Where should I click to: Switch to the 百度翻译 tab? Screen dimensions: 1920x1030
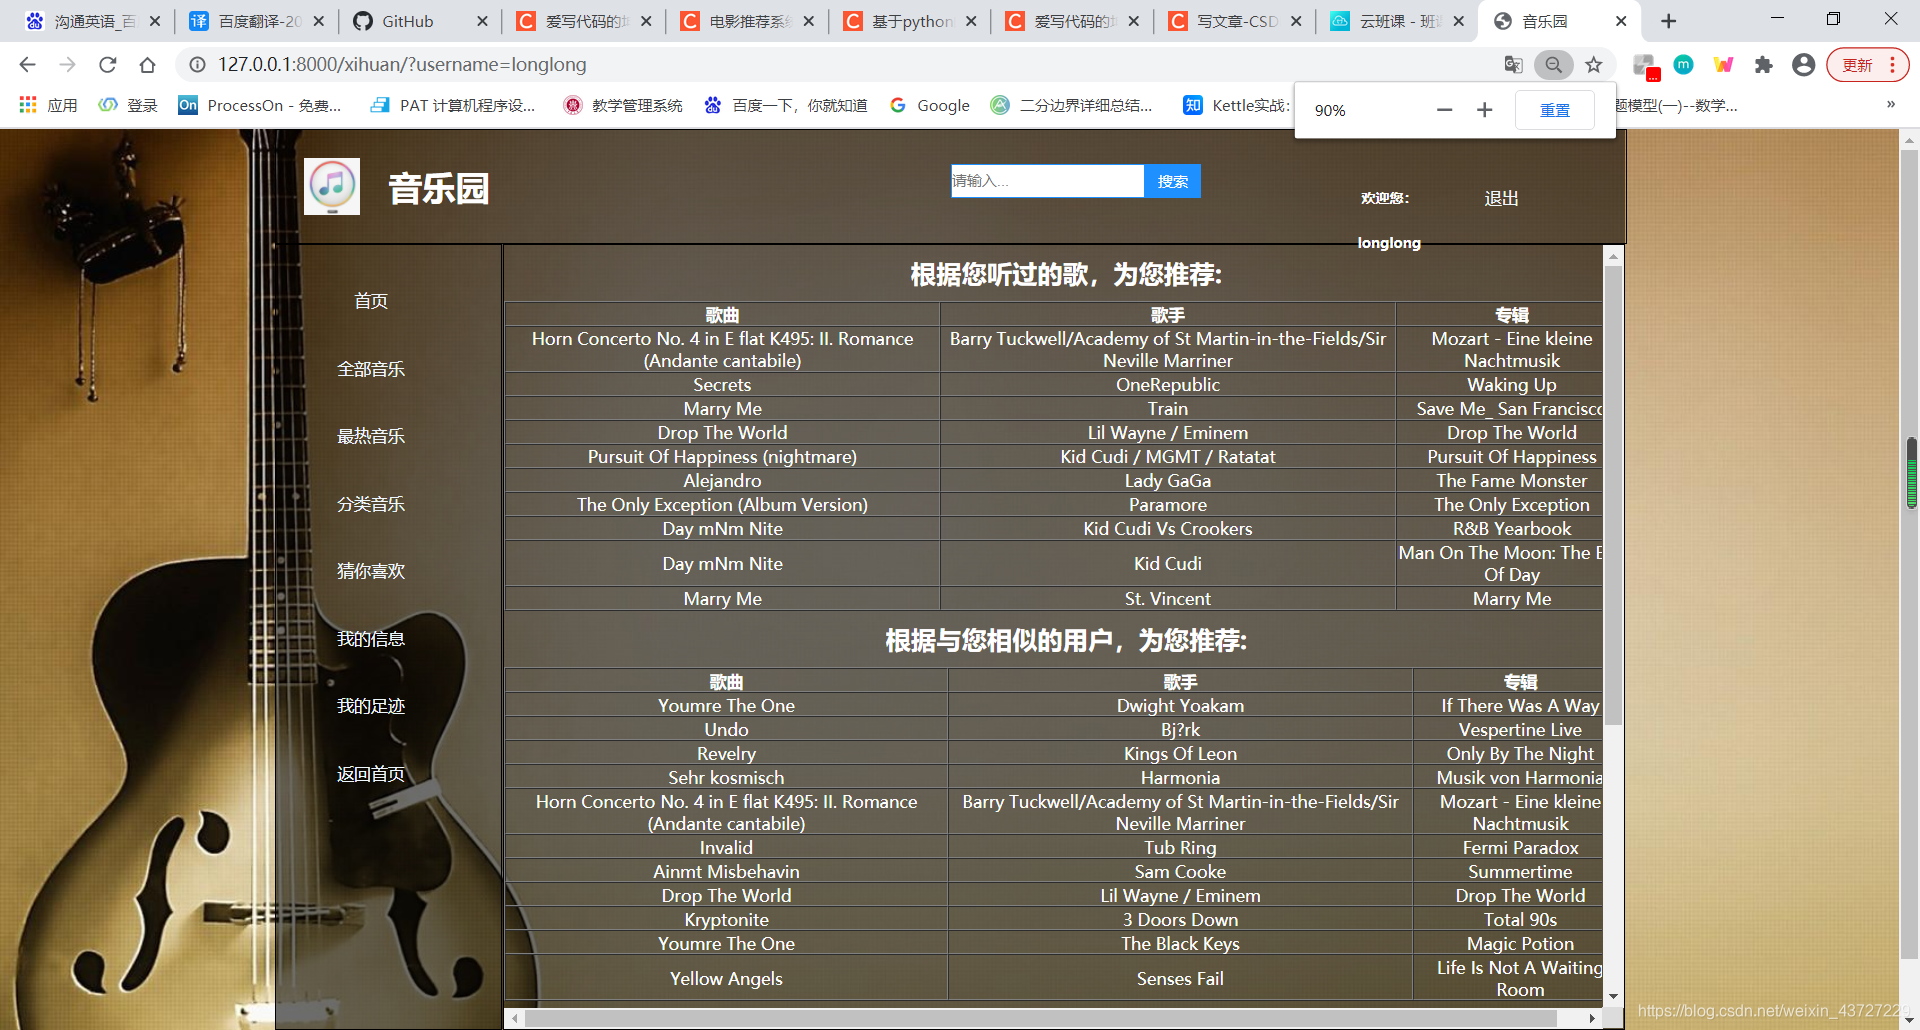(257, 21)
